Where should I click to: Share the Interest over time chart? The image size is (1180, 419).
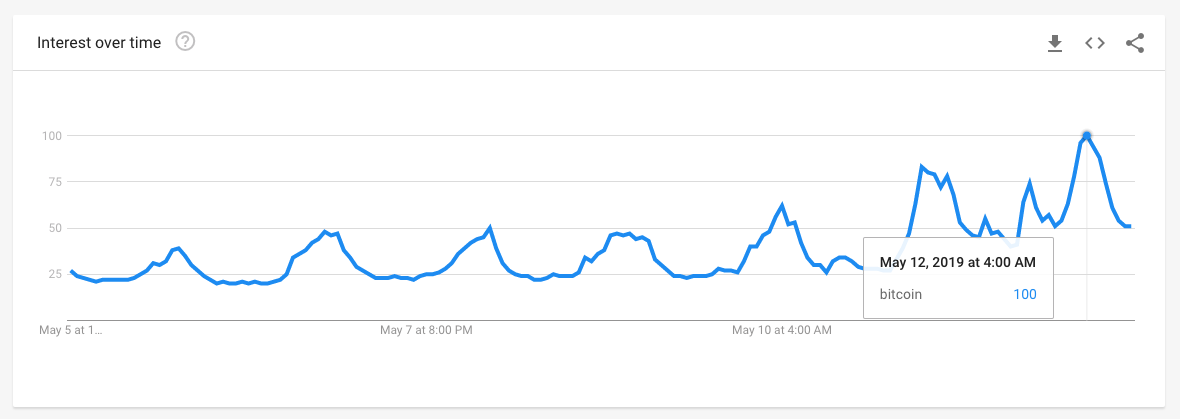(x=1135, y=43)
